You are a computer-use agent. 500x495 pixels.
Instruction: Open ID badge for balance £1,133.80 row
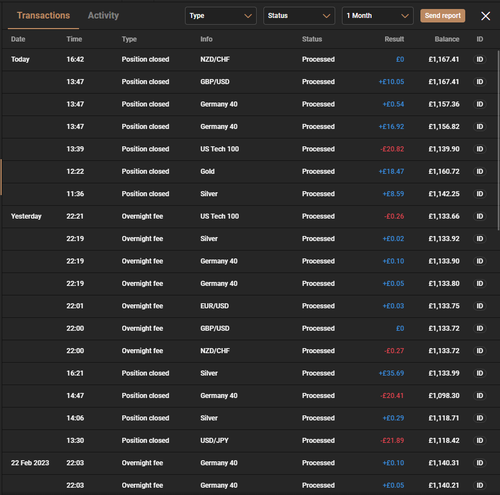click(480, 283)
